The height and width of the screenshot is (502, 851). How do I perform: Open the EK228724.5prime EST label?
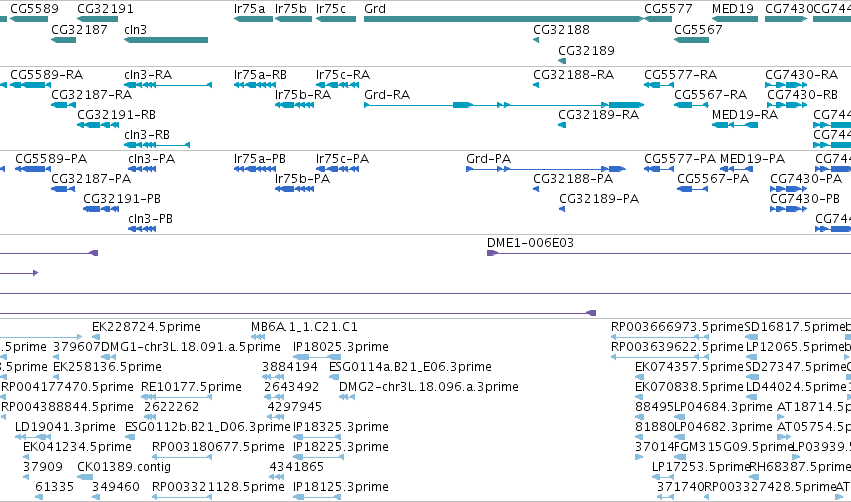(x=146, y=327)
